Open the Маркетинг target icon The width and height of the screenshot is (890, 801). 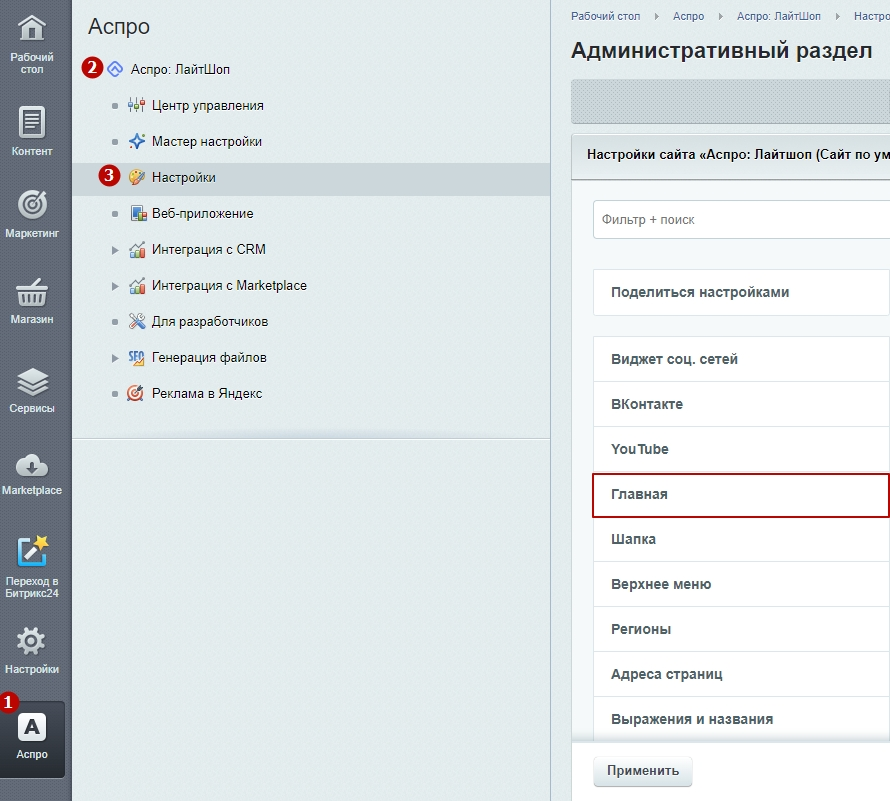[x=32, y=204]
